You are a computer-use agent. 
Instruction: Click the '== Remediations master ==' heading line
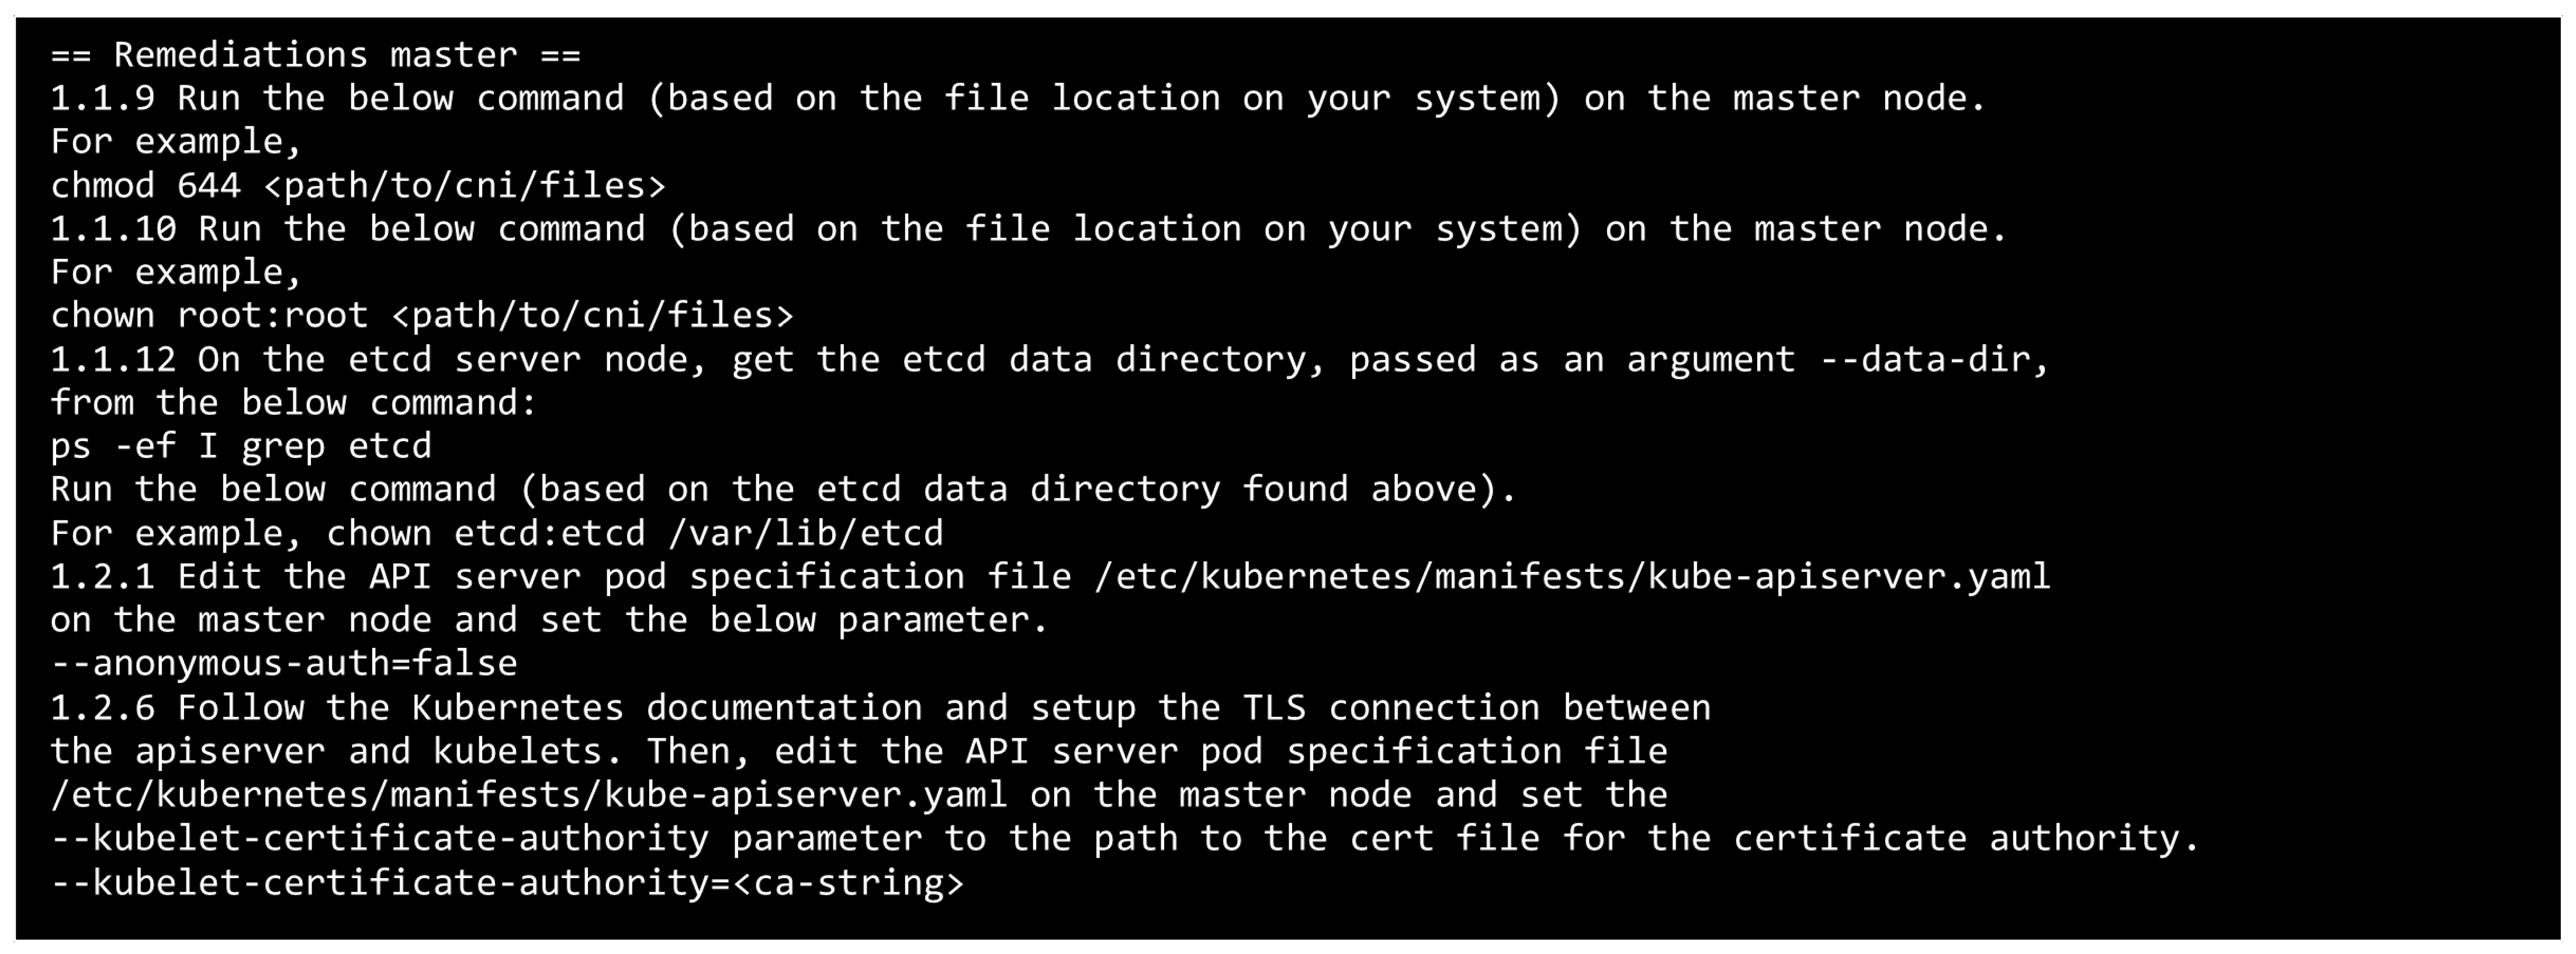click(315, 55)
